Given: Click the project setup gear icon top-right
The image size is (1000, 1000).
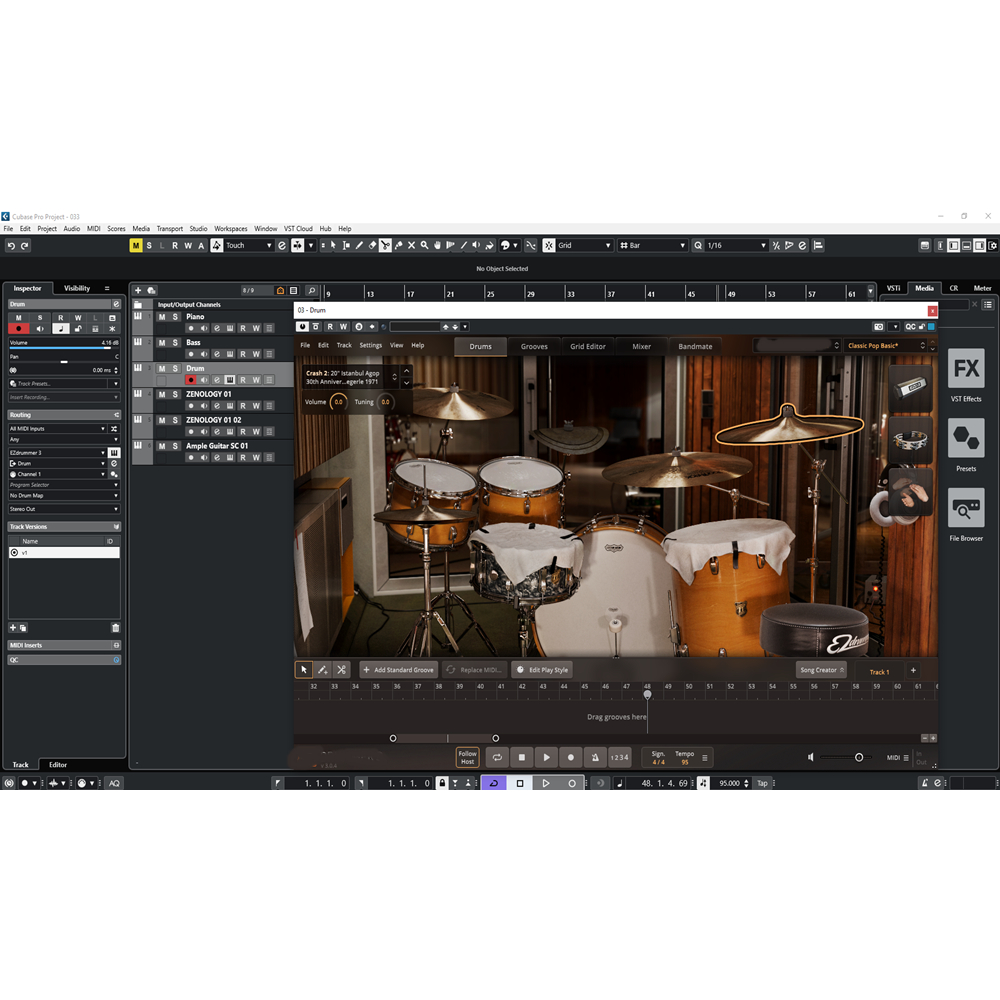Looking at the screenshot, I should (x=992, y=246).
